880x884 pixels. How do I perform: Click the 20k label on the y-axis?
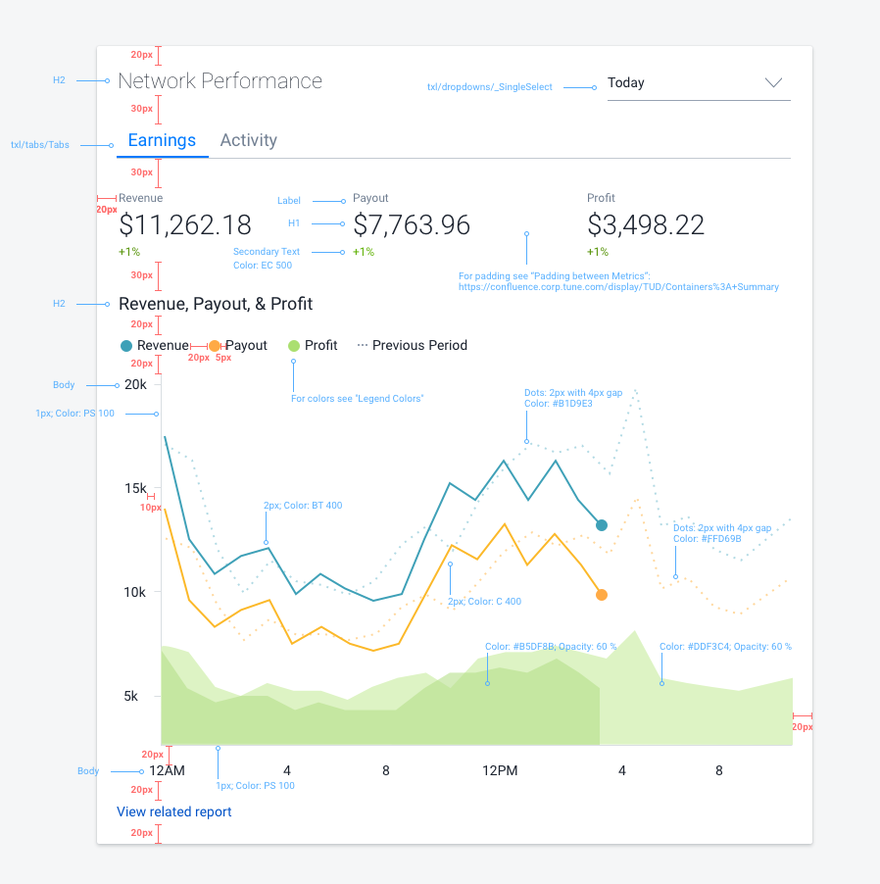[x=135, y=385]
